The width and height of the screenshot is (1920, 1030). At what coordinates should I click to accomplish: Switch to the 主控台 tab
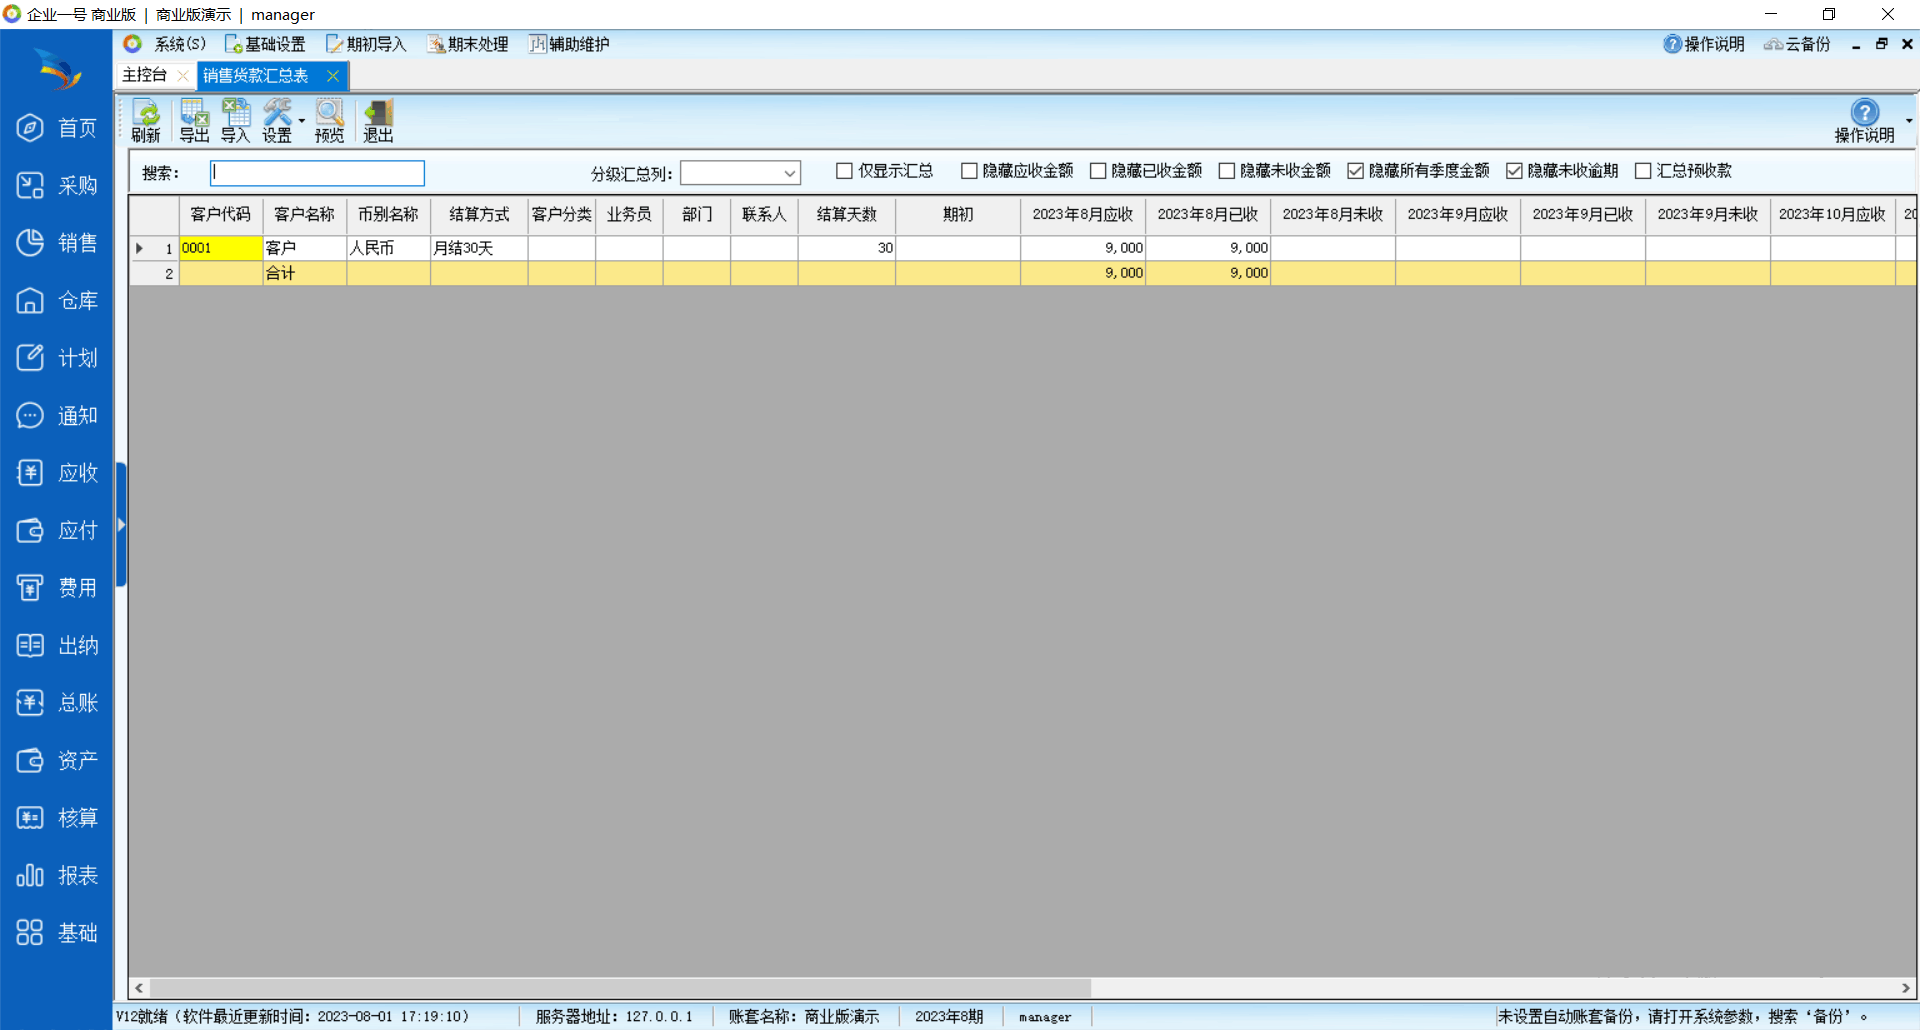(145, 75)
